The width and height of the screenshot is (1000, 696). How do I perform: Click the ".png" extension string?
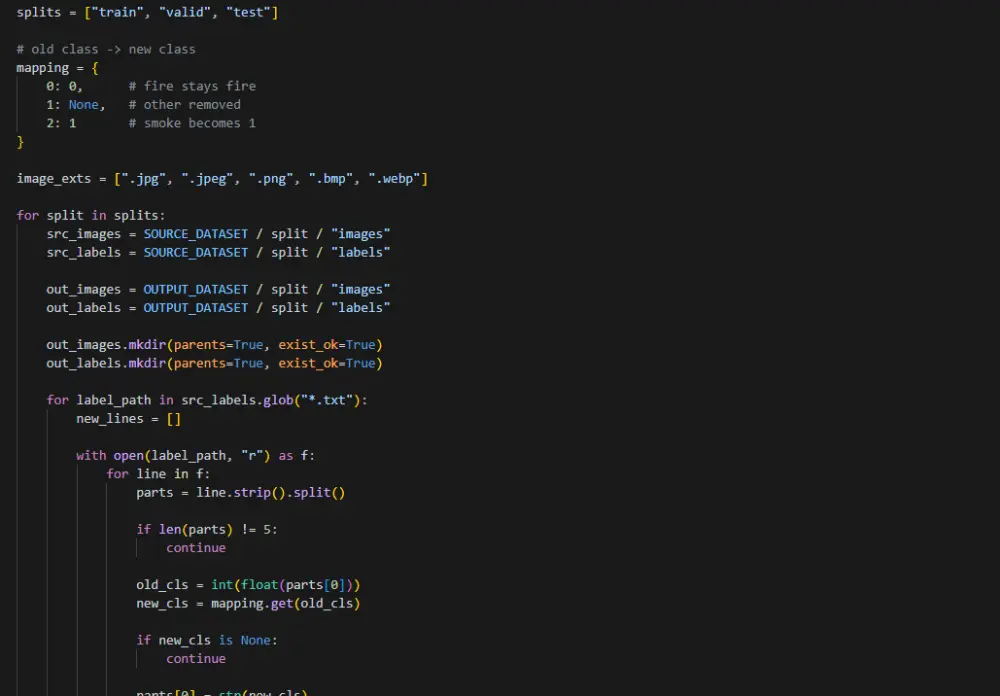(271, 179)
